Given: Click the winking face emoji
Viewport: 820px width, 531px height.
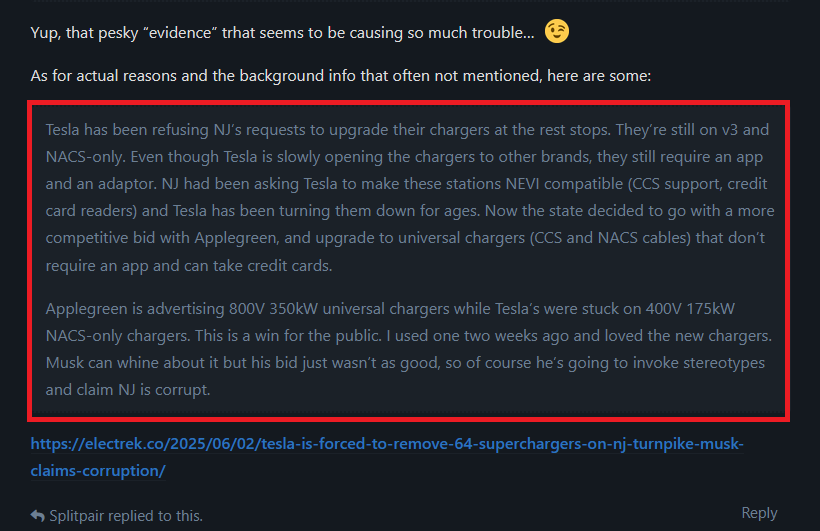Looking at the screenshot, I should click(556, 31).
